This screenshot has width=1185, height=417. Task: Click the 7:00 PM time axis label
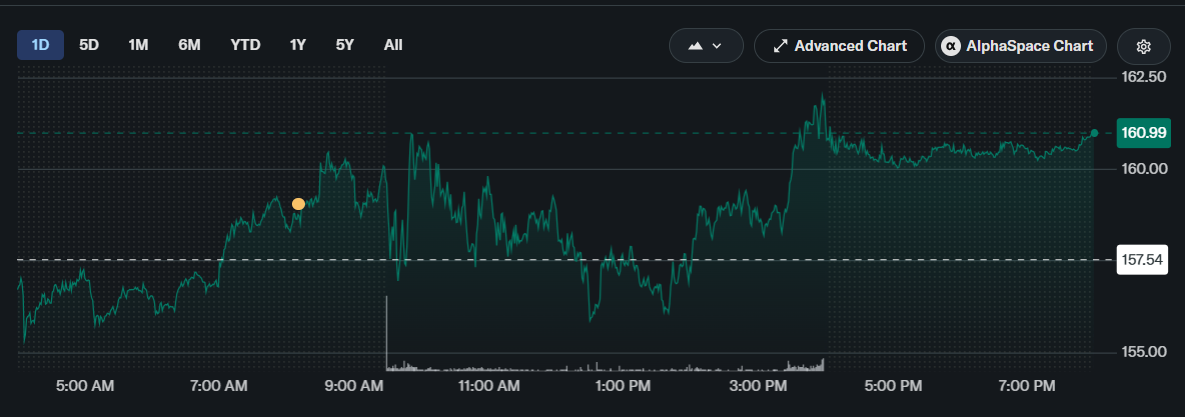point(1026,386)
